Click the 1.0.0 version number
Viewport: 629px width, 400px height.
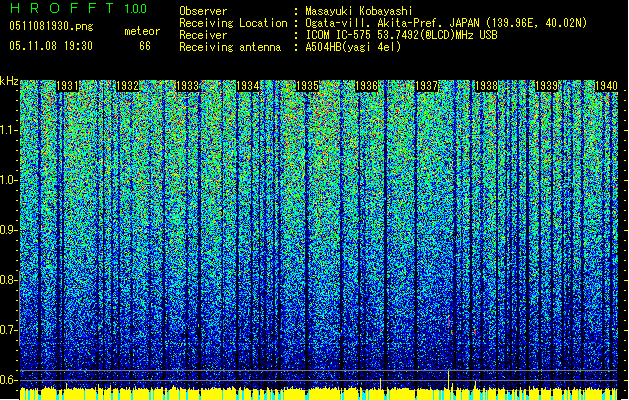(135, 8)
